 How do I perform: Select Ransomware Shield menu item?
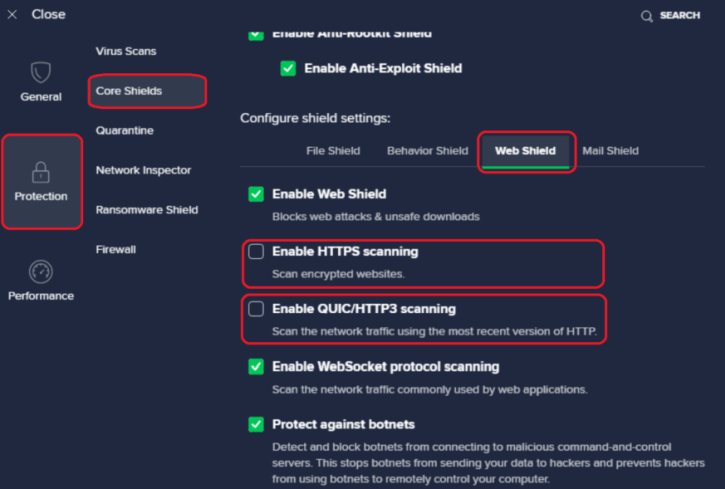[147, 210]
